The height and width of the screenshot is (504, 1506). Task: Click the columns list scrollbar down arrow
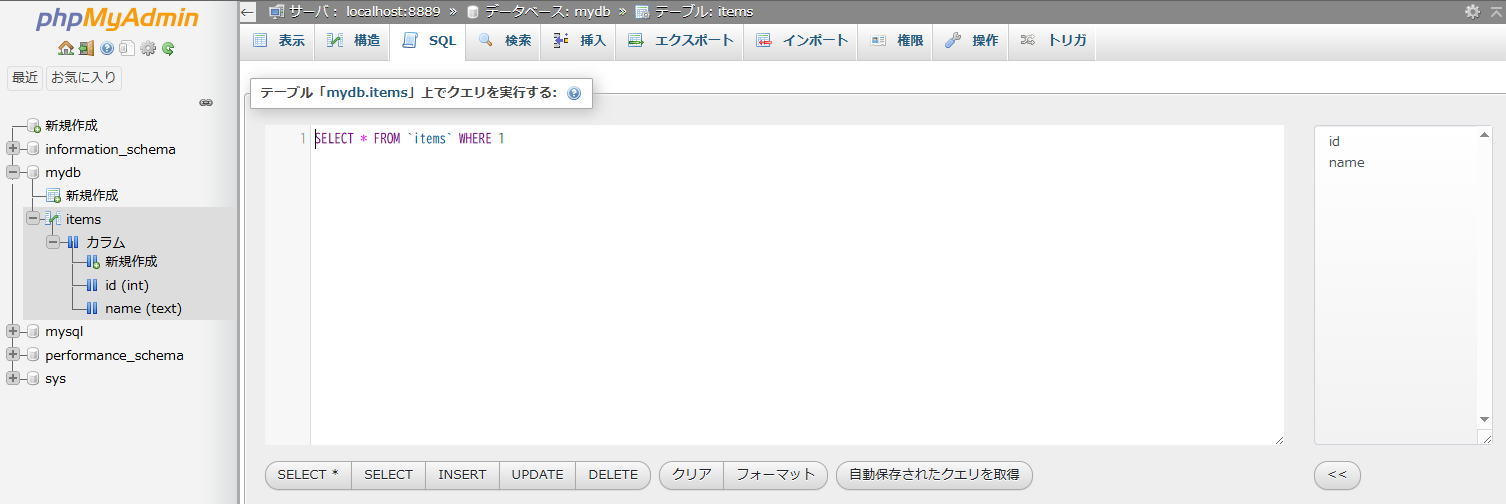(1484, 419)
